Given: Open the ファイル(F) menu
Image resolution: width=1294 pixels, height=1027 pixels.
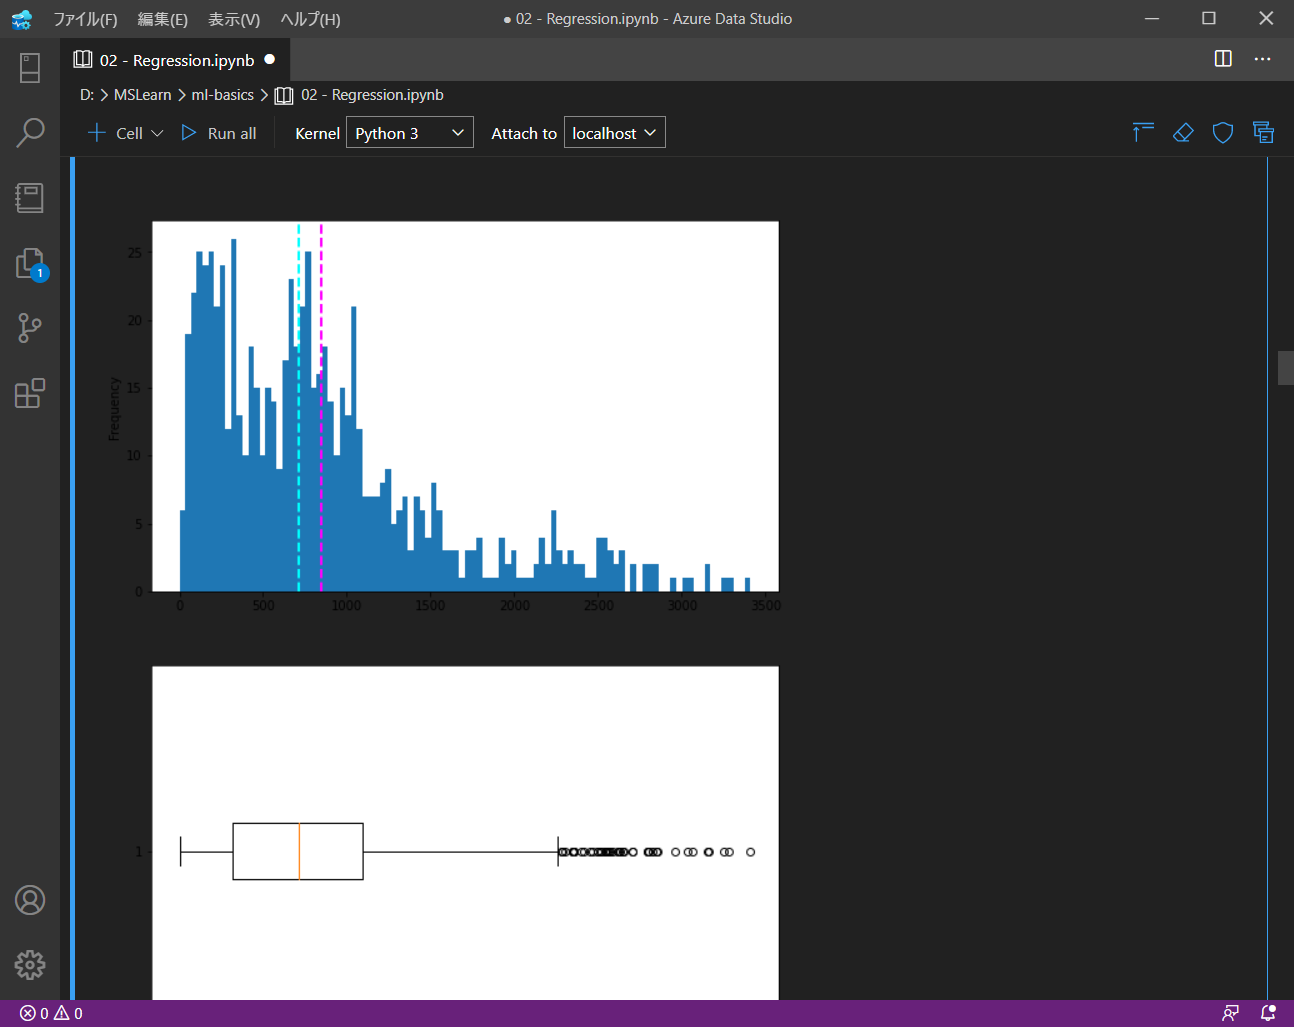Looking at the screenshot, I should (x=85, y=19).
